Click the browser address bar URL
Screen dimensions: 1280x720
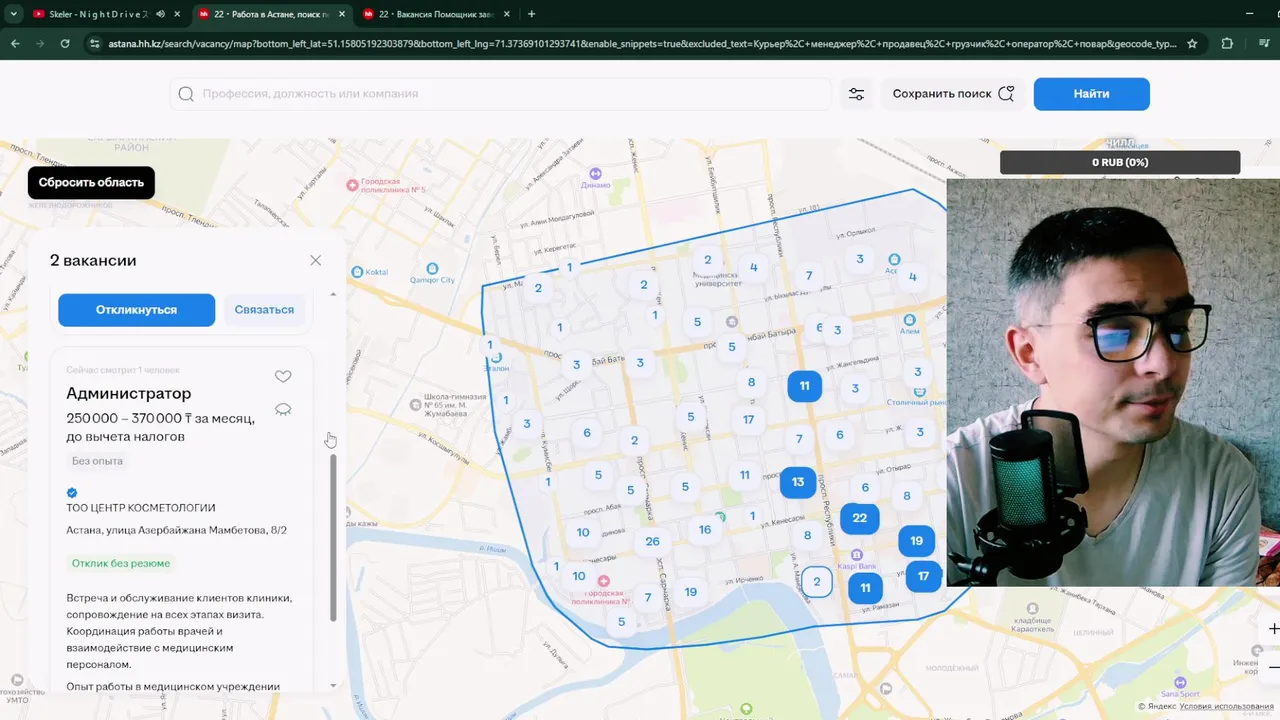click(x=640, y=44)
